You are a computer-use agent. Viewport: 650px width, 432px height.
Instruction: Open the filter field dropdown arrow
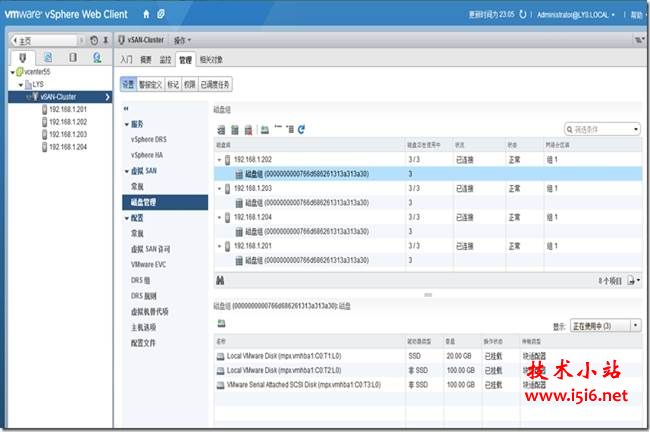click(x=636, y=129)
